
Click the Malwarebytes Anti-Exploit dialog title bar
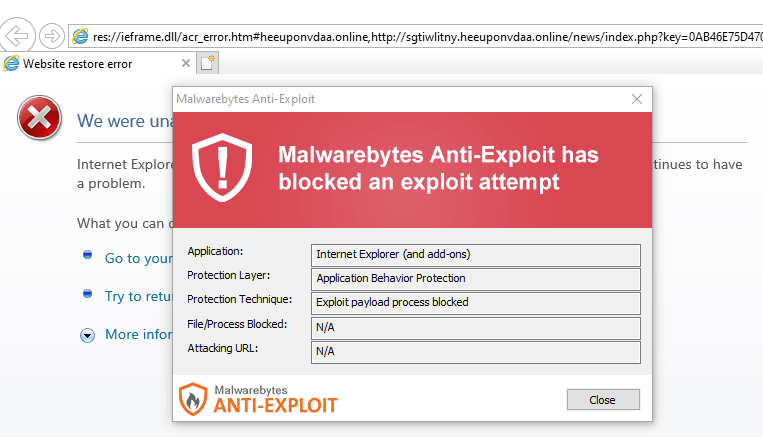pos(400,99)
